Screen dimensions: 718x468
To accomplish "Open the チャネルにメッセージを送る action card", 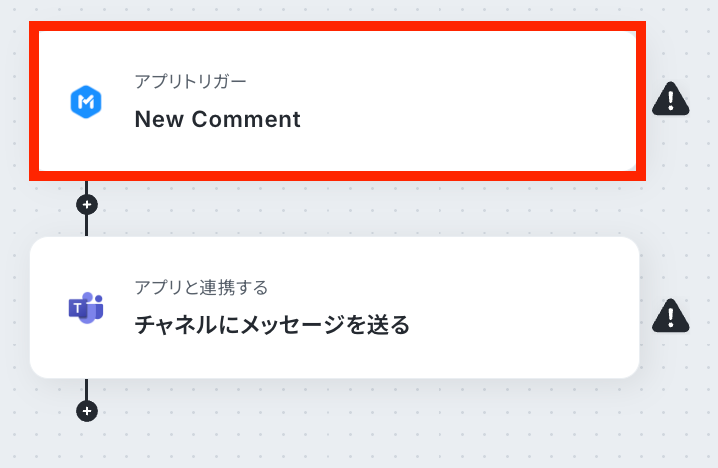I will pyautogui.click(x=336, y=307).
